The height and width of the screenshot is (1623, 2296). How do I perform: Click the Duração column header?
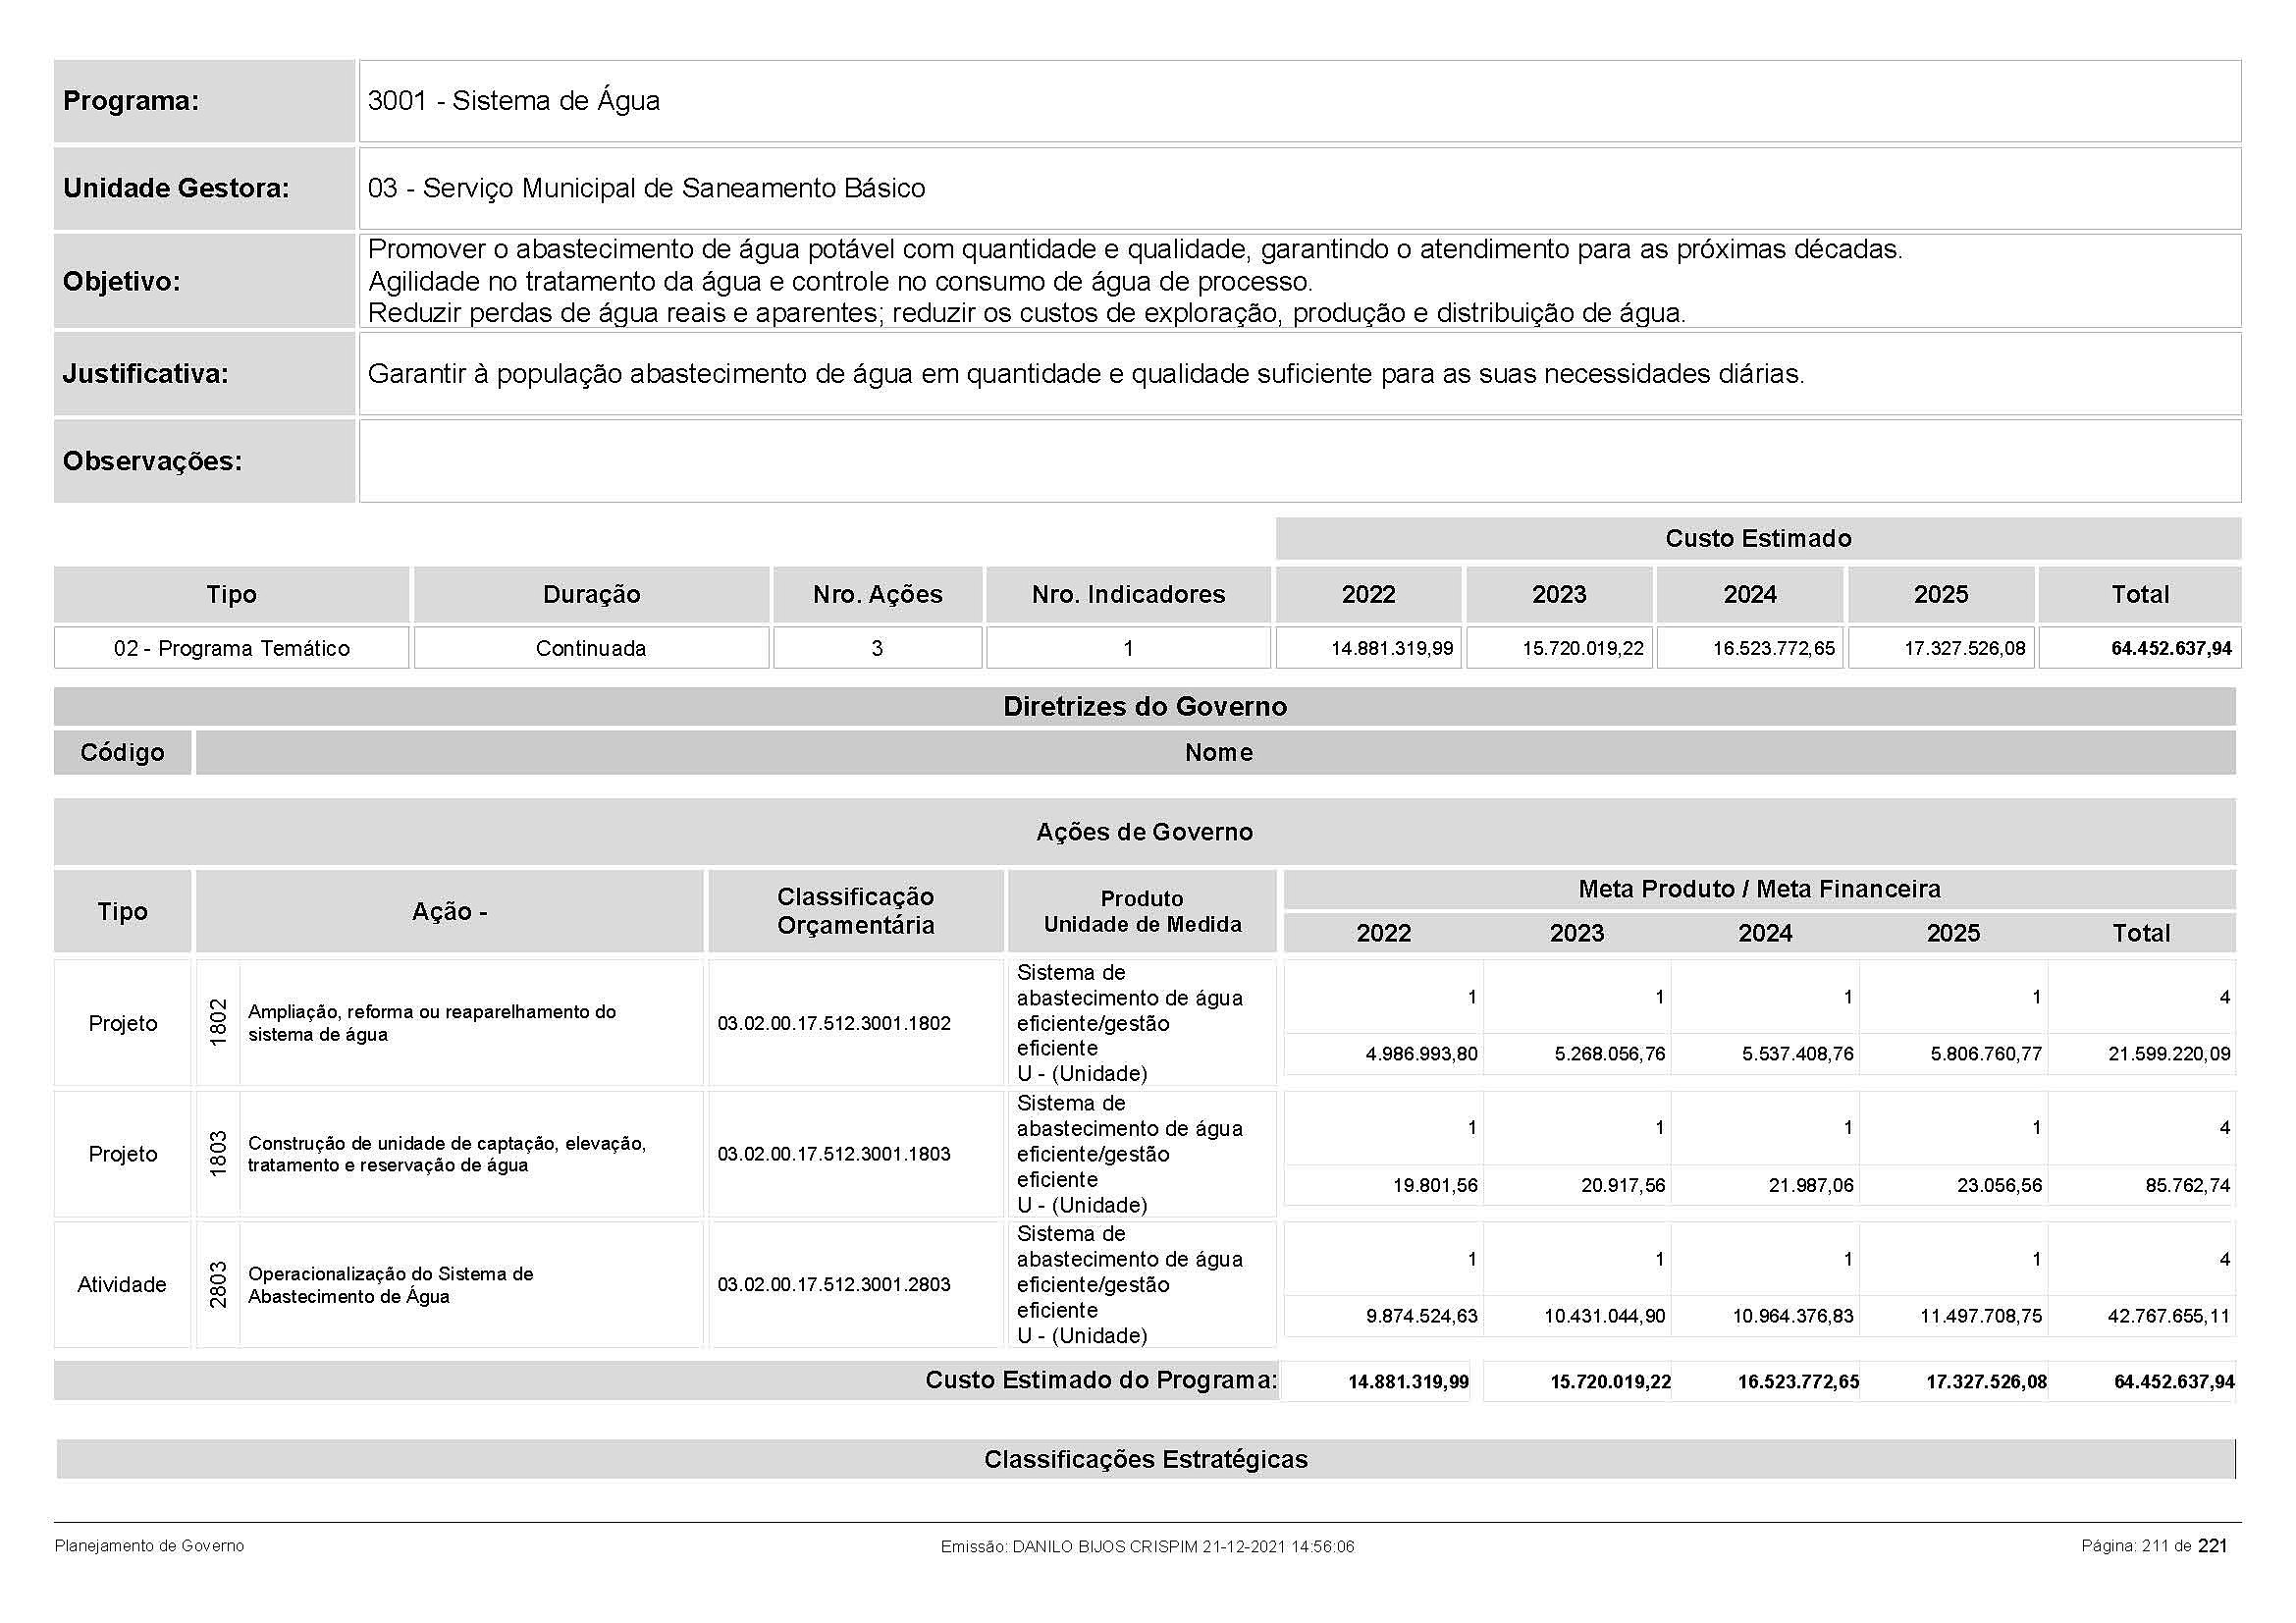pos(591,594)
